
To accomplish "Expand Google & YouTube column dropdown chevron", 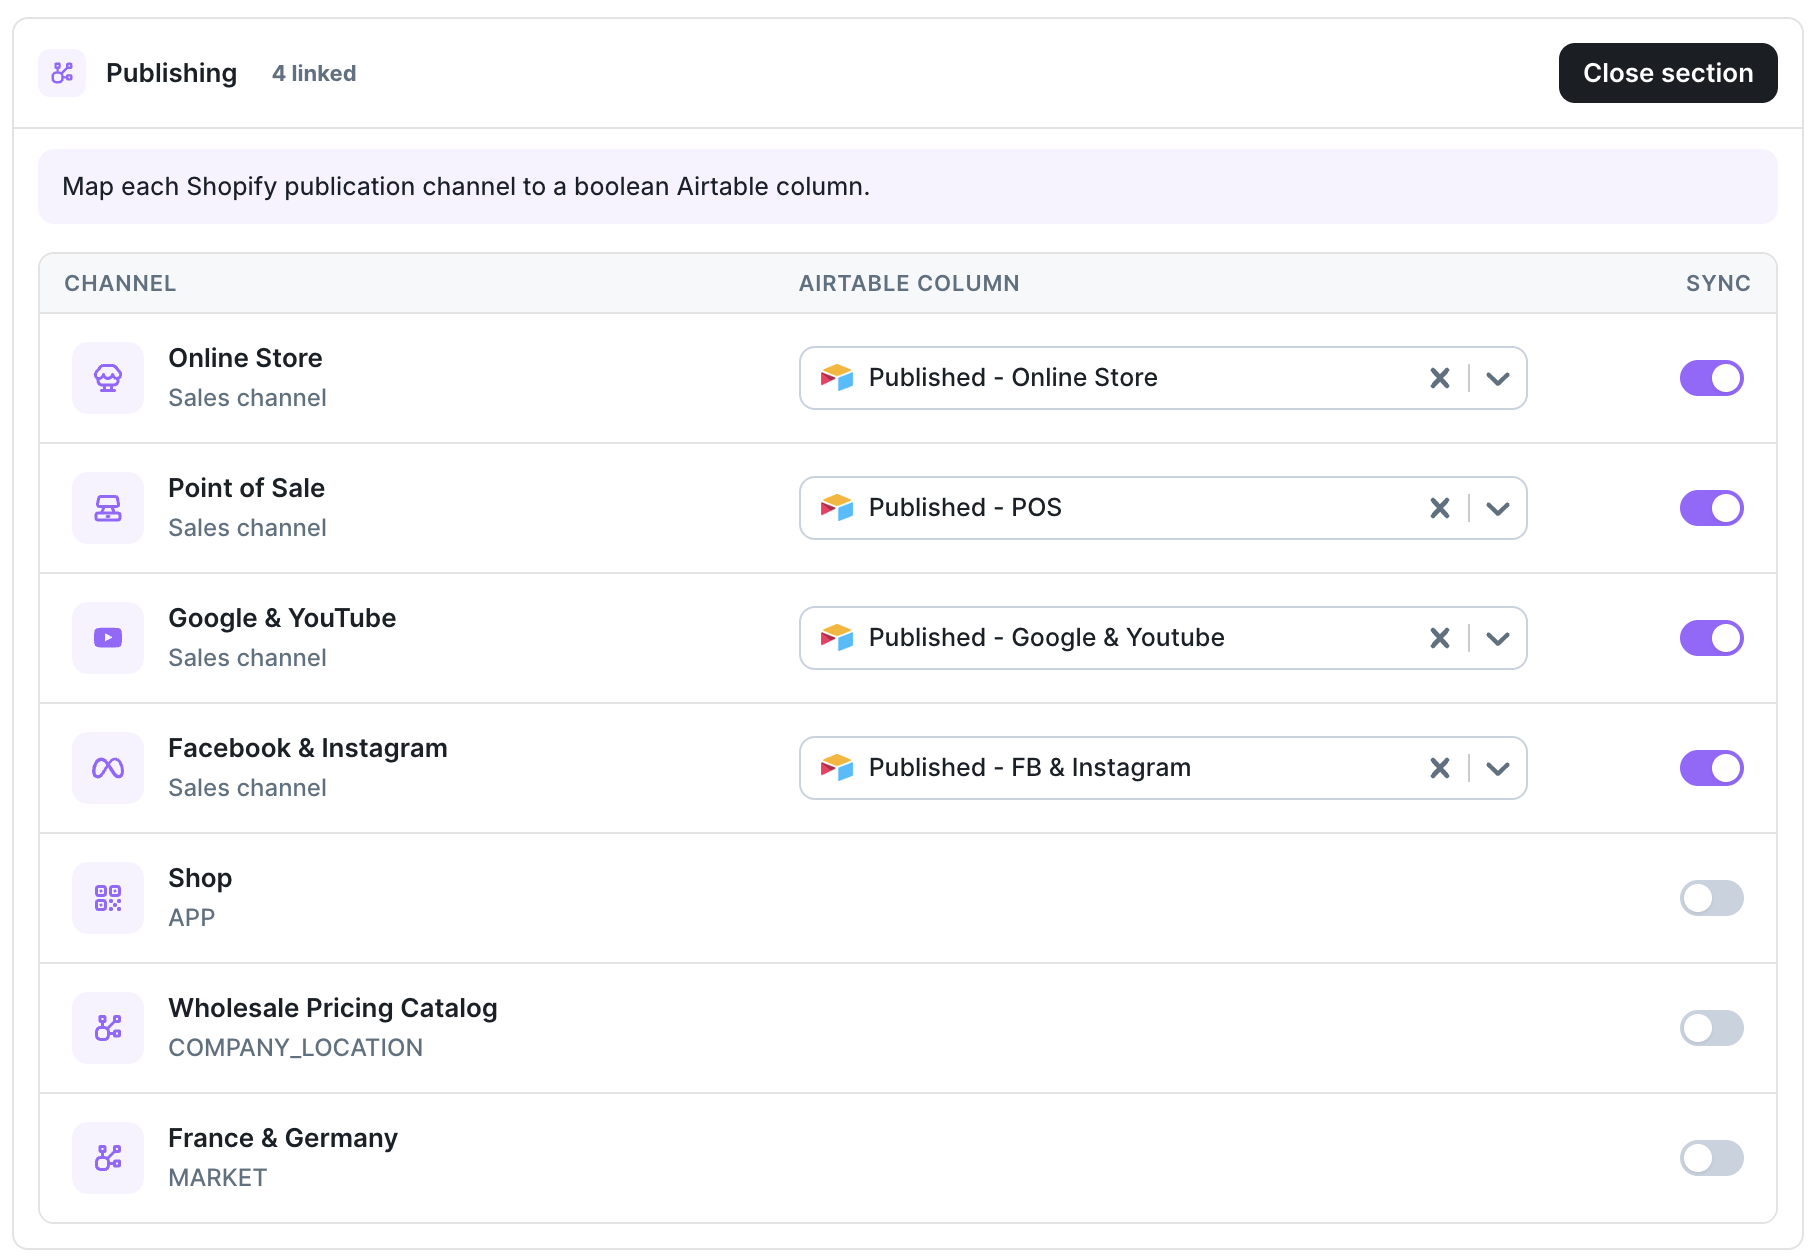I will click(x=1497, y=638).
